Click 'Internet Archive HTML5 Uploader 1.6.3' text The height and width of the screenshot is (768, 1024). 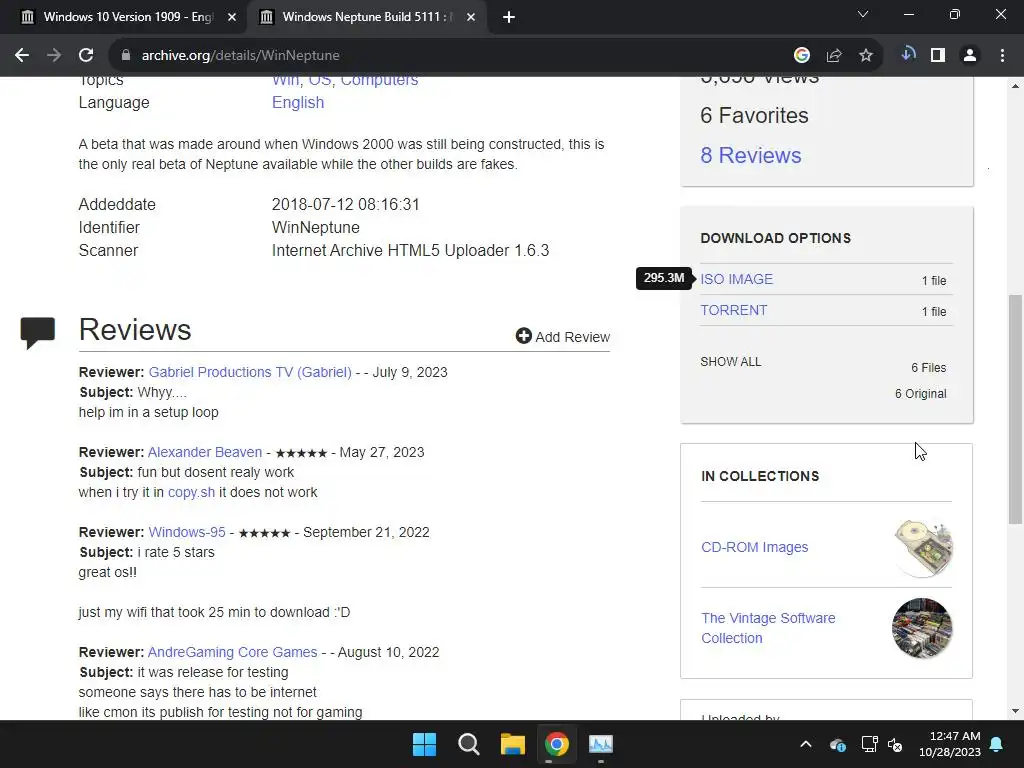coord(410,251)
